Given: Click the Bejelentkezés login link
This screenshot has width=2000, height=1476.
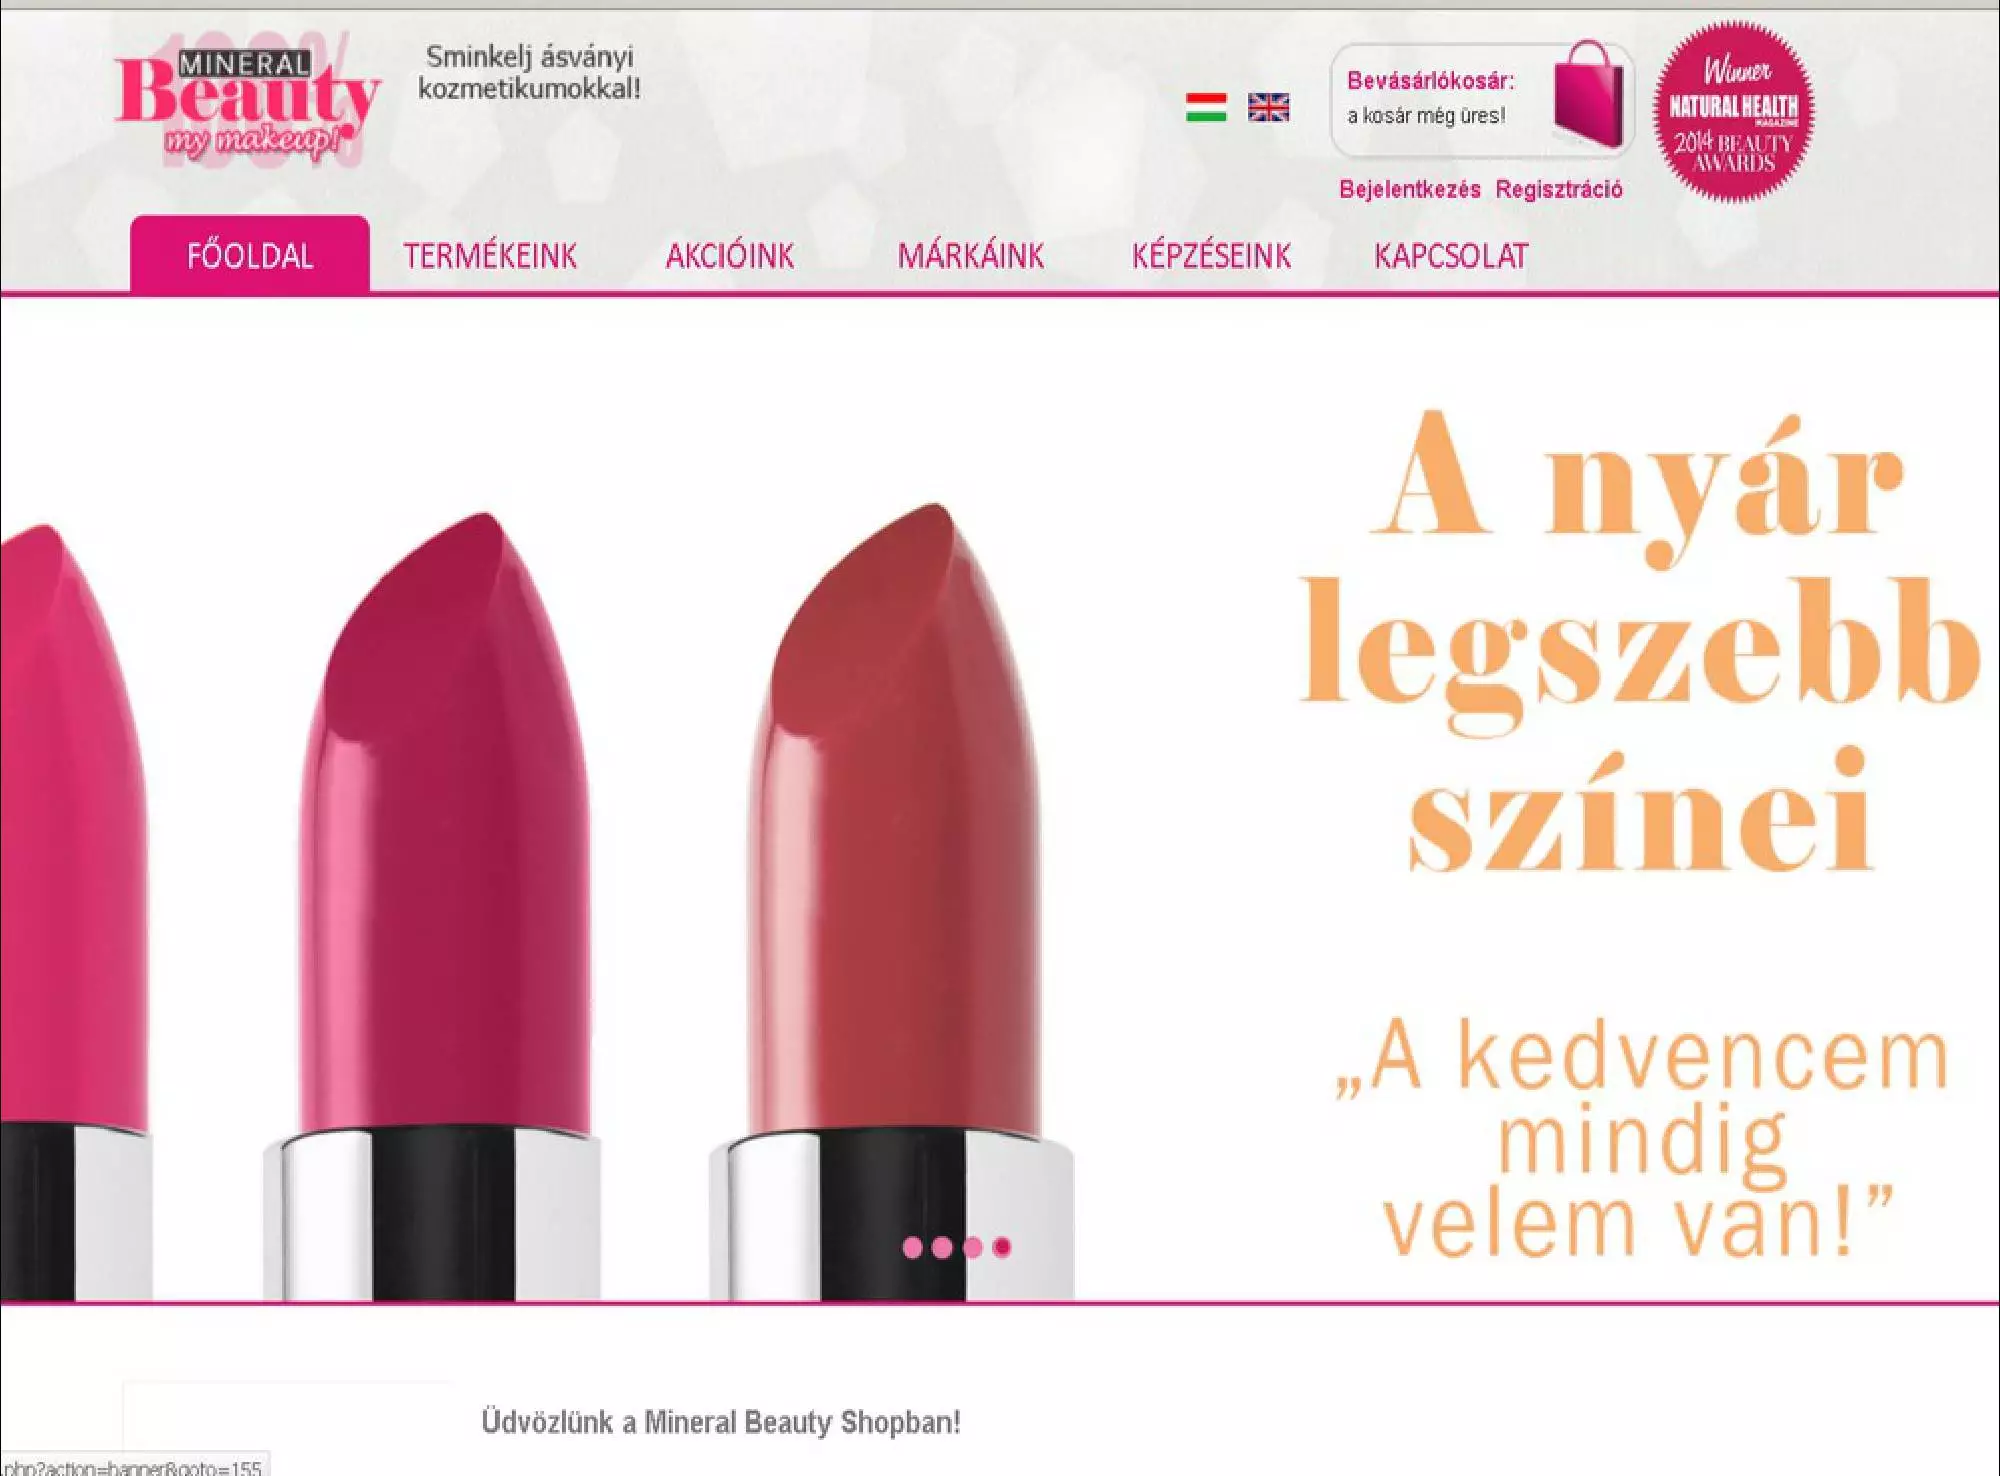Looking at the screenshot, I should 1410,189.
